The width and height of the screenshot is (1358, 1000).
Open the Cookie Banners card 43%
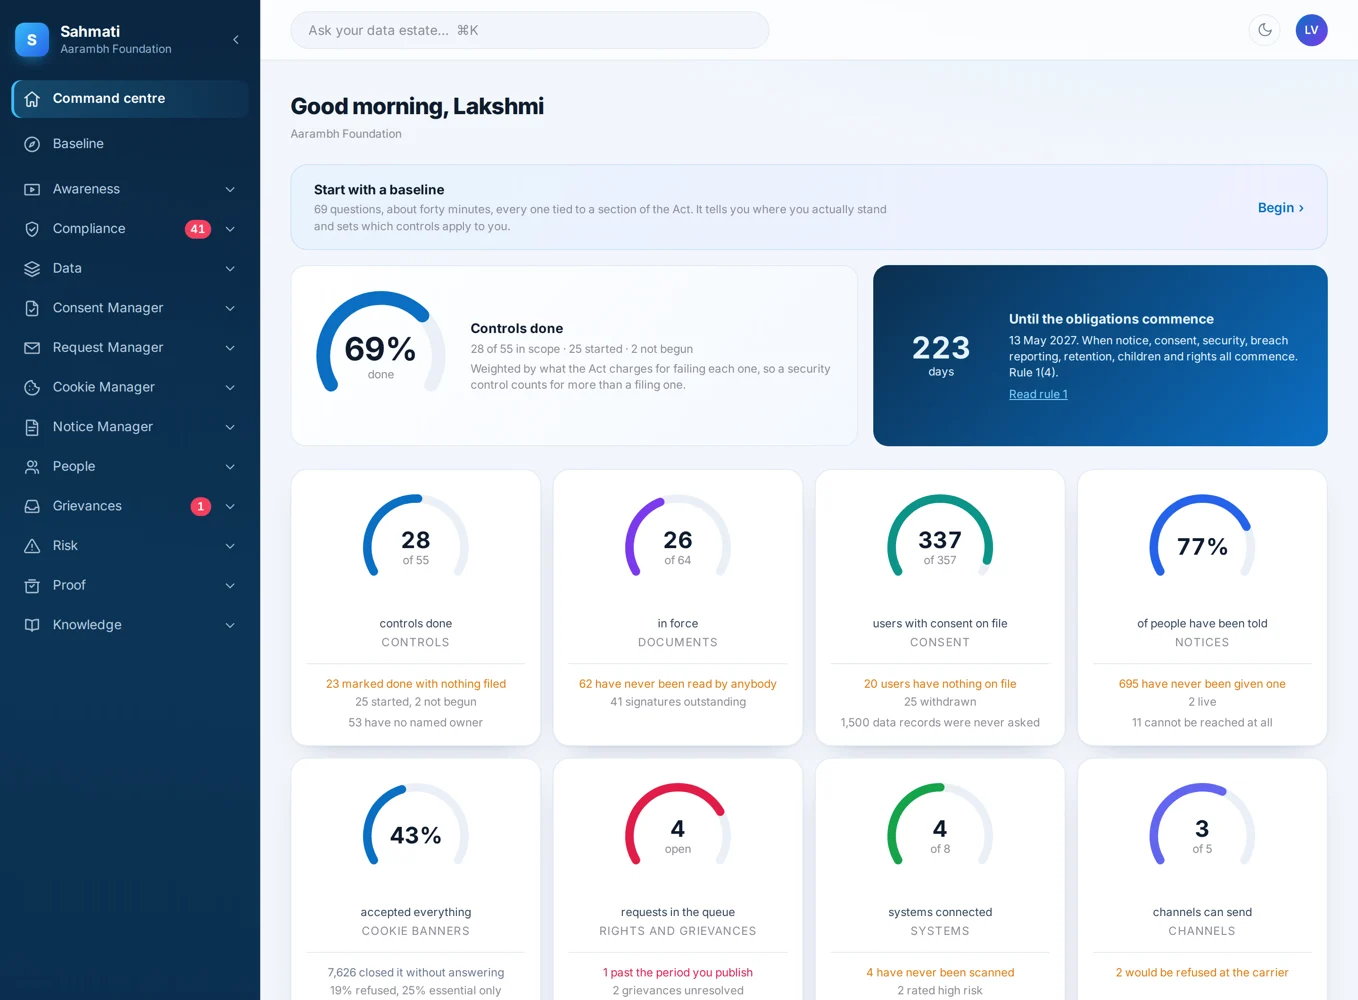pos(416,879)
